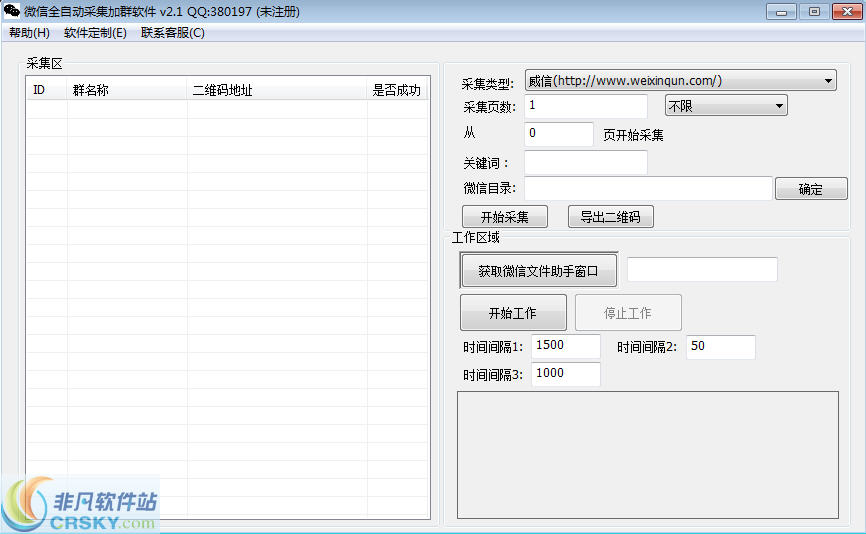
Task: Click the 关键词 input field
Action: click(x=585, y=162)
